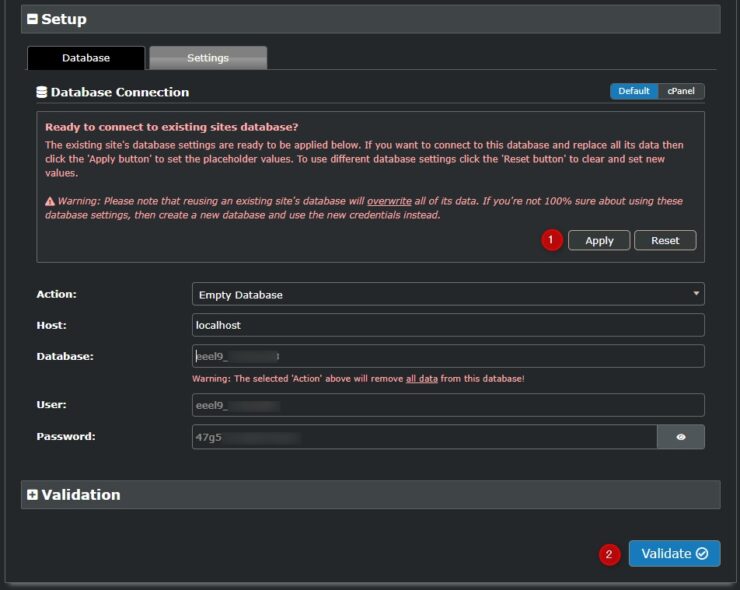Switch to the Database tab
This screenshot has height=590, width=740.
86,58
